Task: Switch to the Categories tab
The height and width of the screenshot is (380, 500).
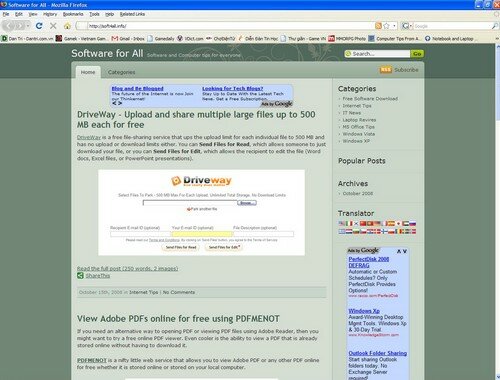Action: tap(121, 72)
